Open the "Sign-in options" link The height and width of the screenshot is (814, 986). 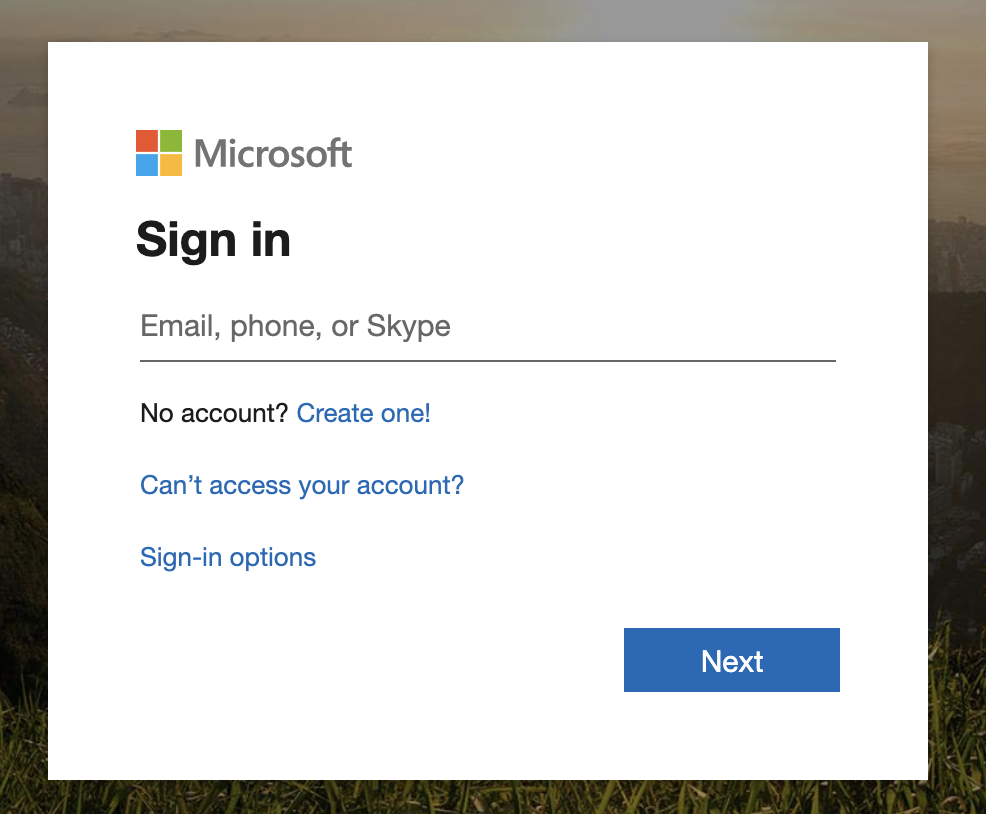pos(228,557)
